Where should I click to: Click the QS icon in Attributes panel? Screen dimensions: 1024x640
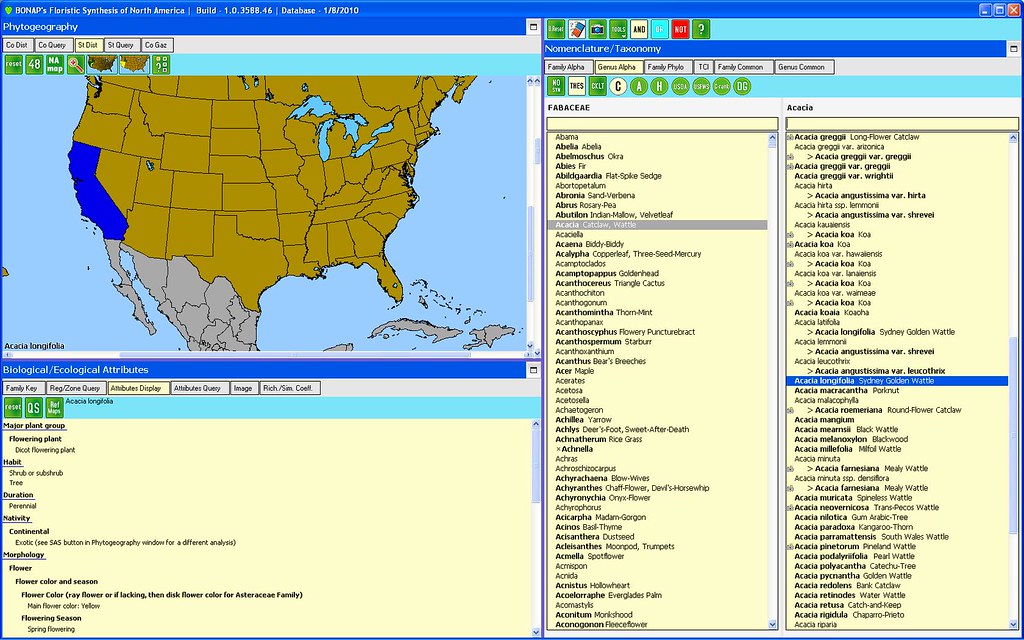[33, 406]
